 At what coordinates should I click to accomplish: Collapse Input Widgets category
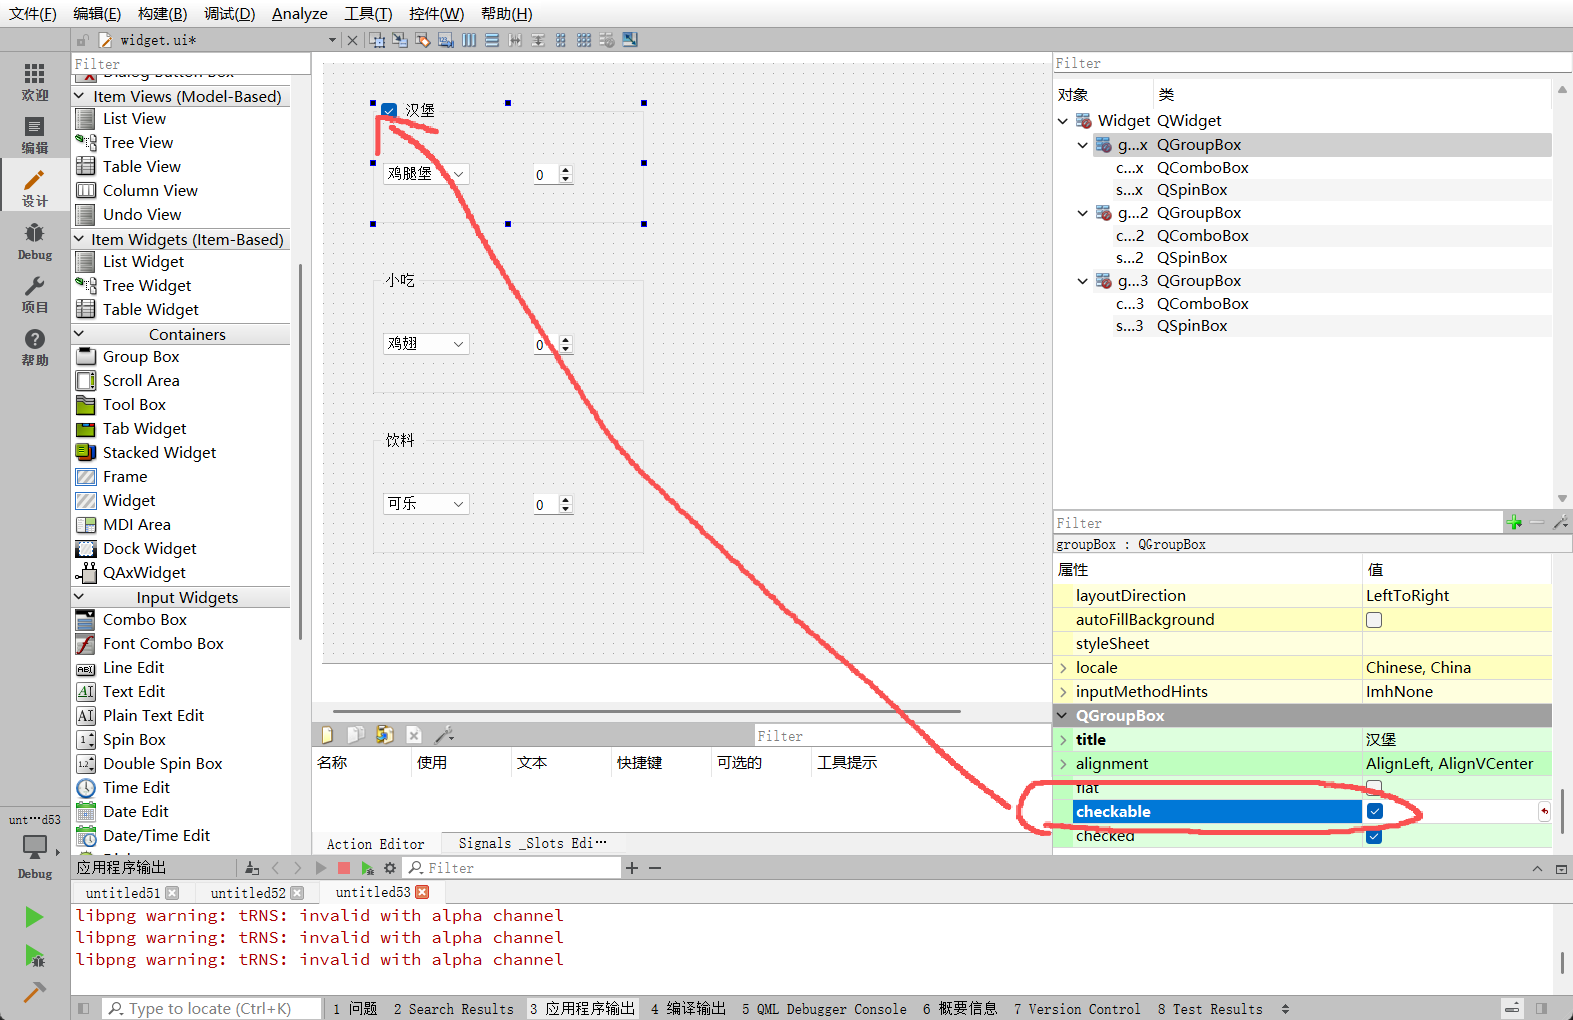pyautogui.click(x=80, y=597)
